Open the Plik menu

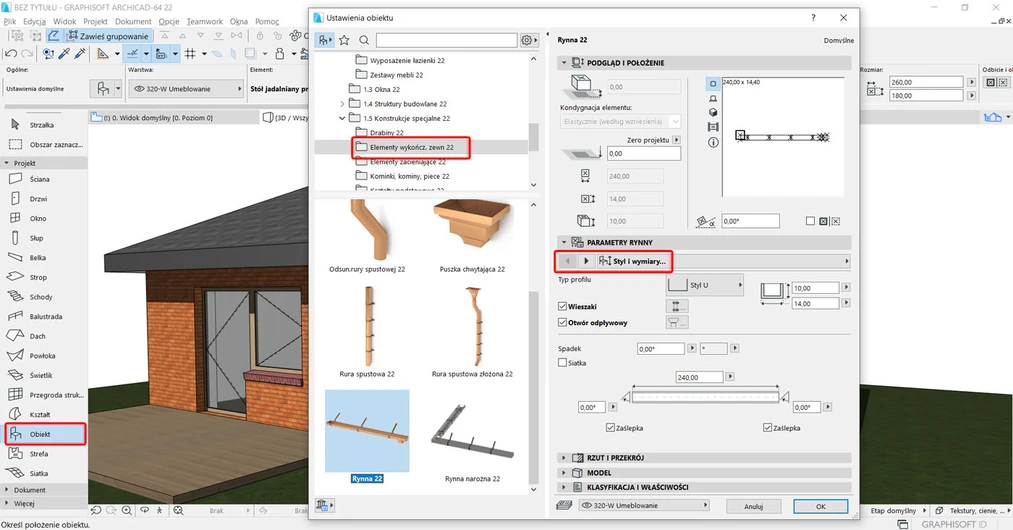coord(10,21)
